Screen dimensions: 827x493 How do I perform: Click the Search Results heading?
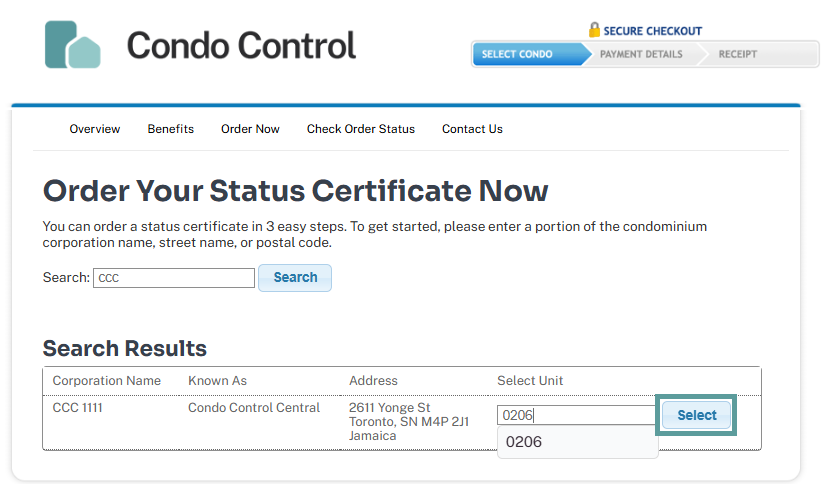pos(124,348)
